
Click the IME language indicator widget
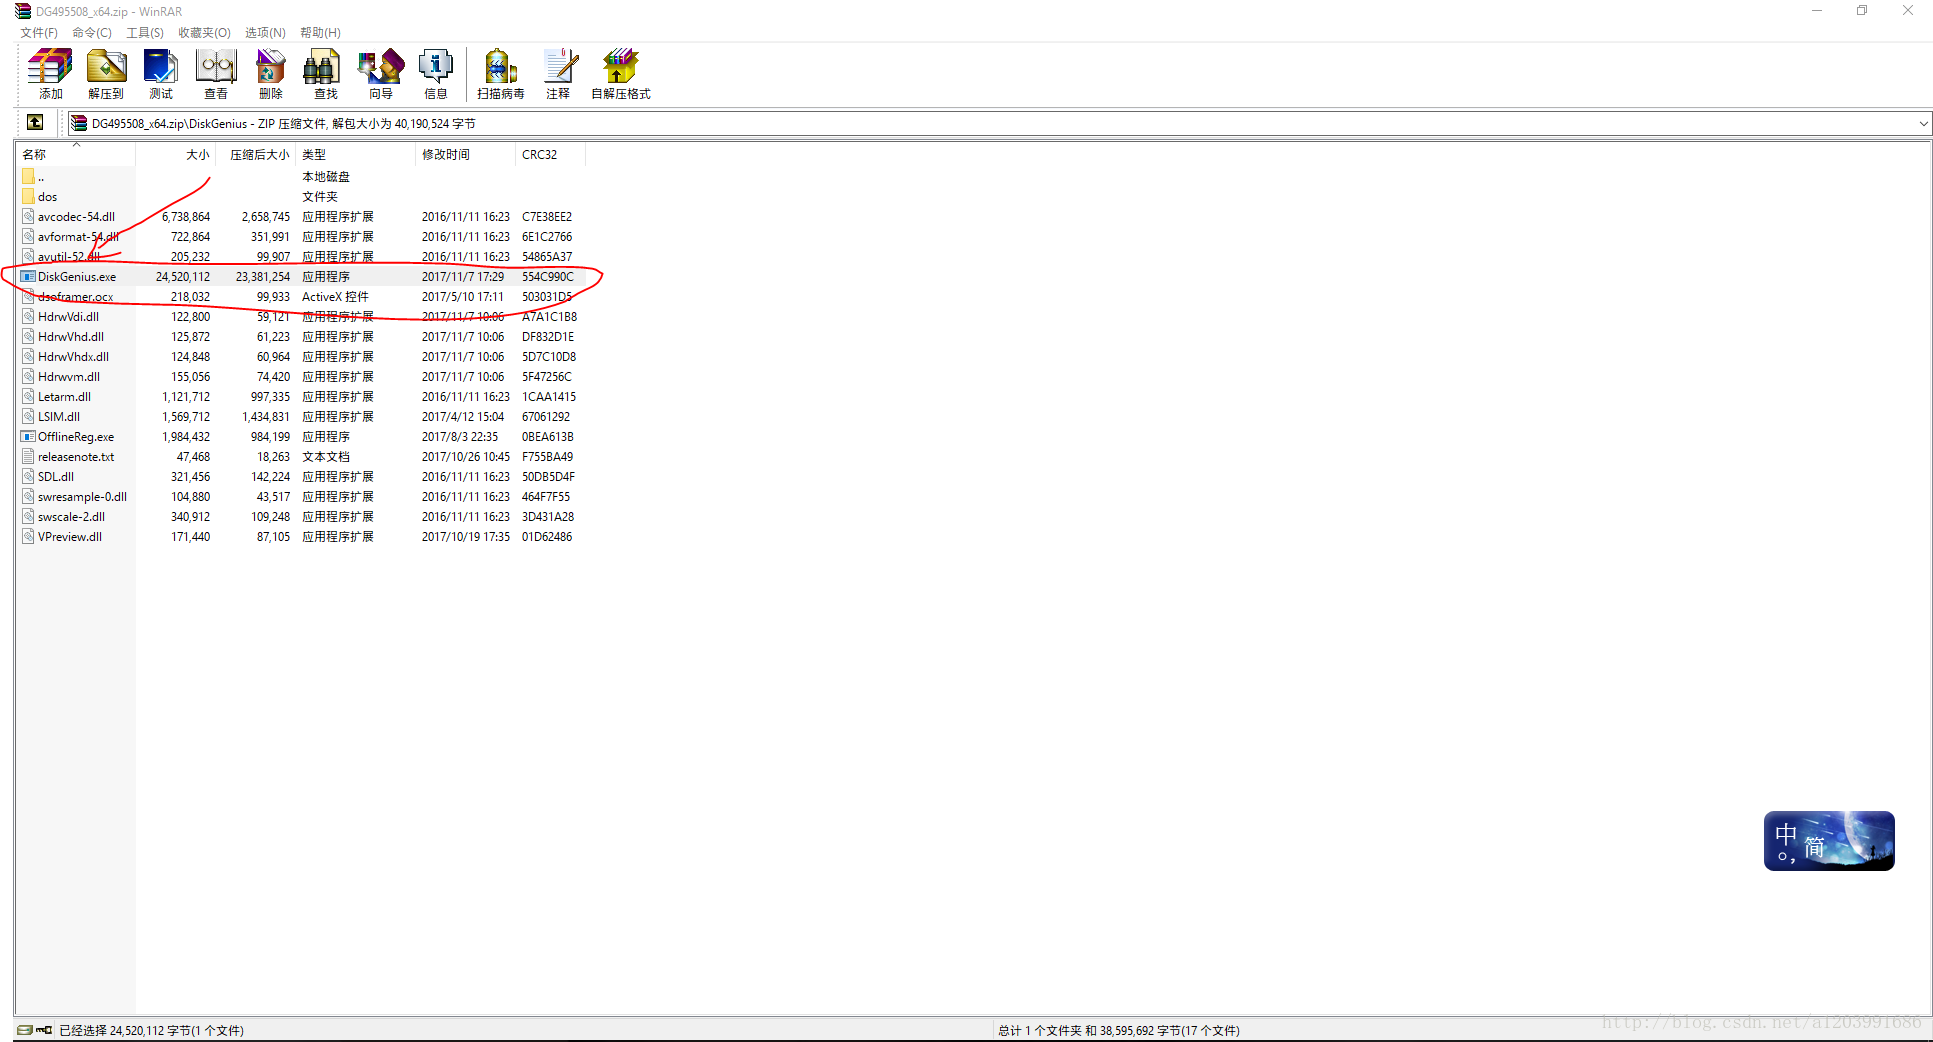1828,841
